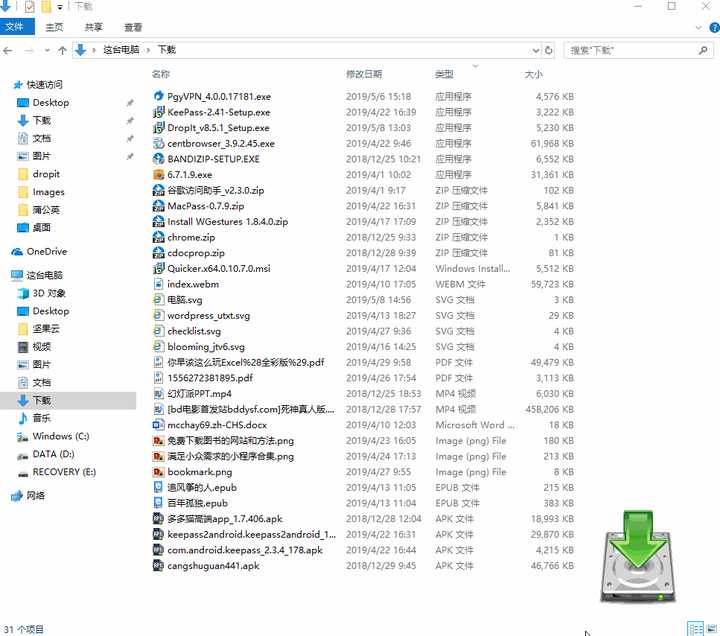This screenshot has height=636, width=720.
Task: Sort by the 修改日期 column header
Action: click(364, 74)
